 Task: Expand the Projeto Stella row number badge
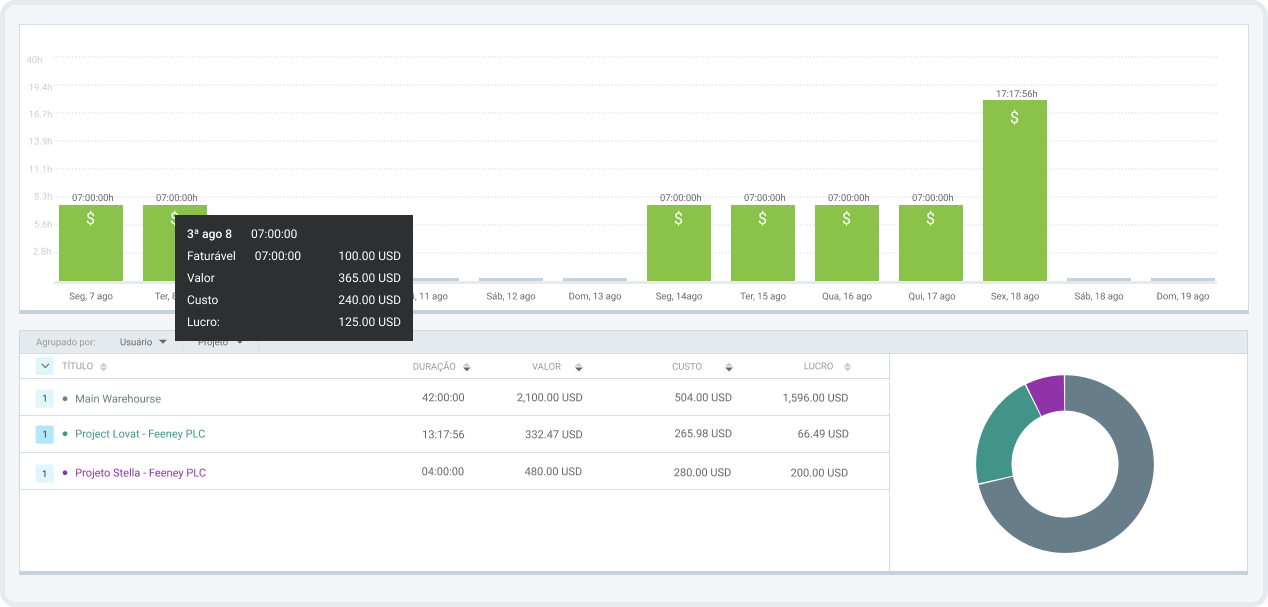44,473
